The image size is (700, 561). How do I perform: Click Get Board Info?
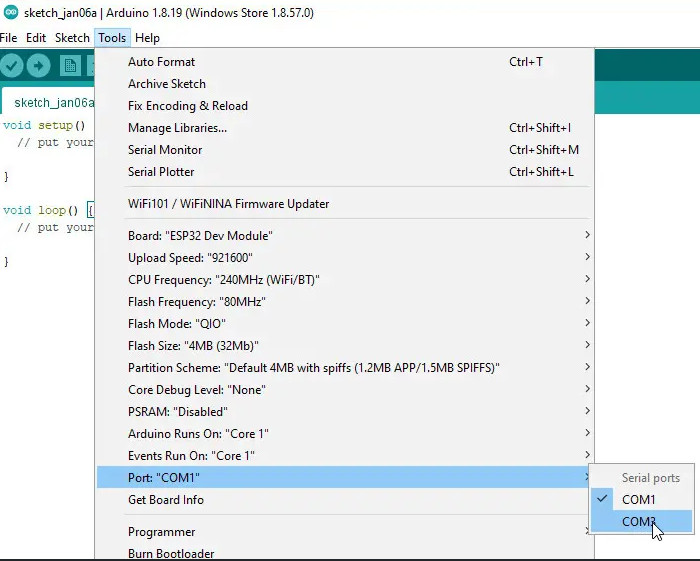tap(166, 500)
